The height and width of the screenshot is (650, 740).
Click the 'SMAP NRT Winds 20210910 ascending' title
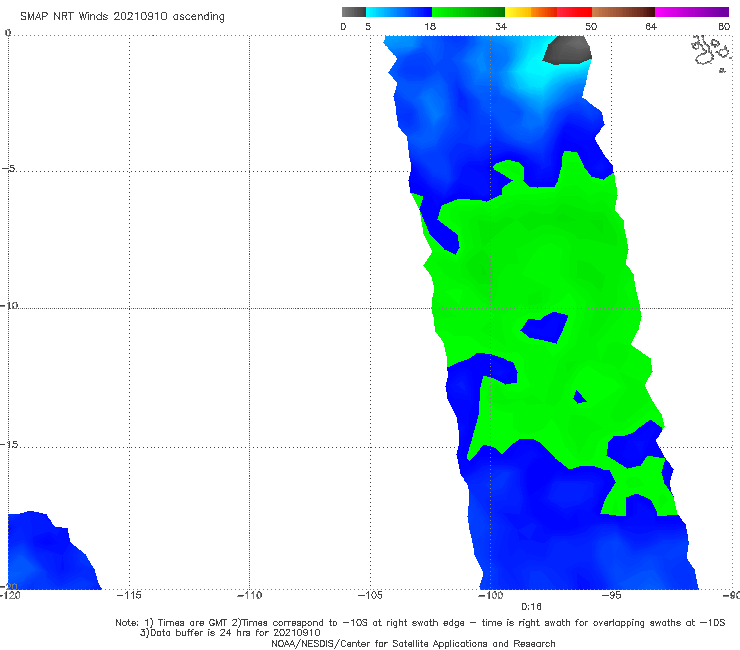[x=122, y=17]
